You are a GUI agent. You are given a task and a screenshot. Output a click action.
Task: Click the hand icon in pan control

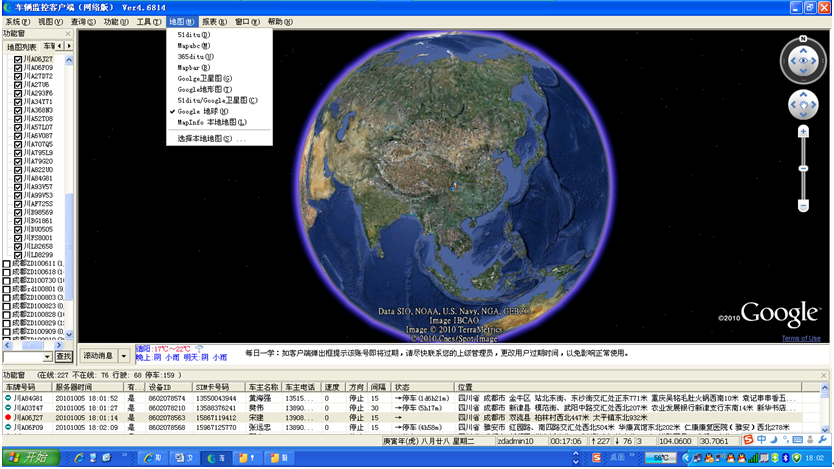tap(802, 104)
